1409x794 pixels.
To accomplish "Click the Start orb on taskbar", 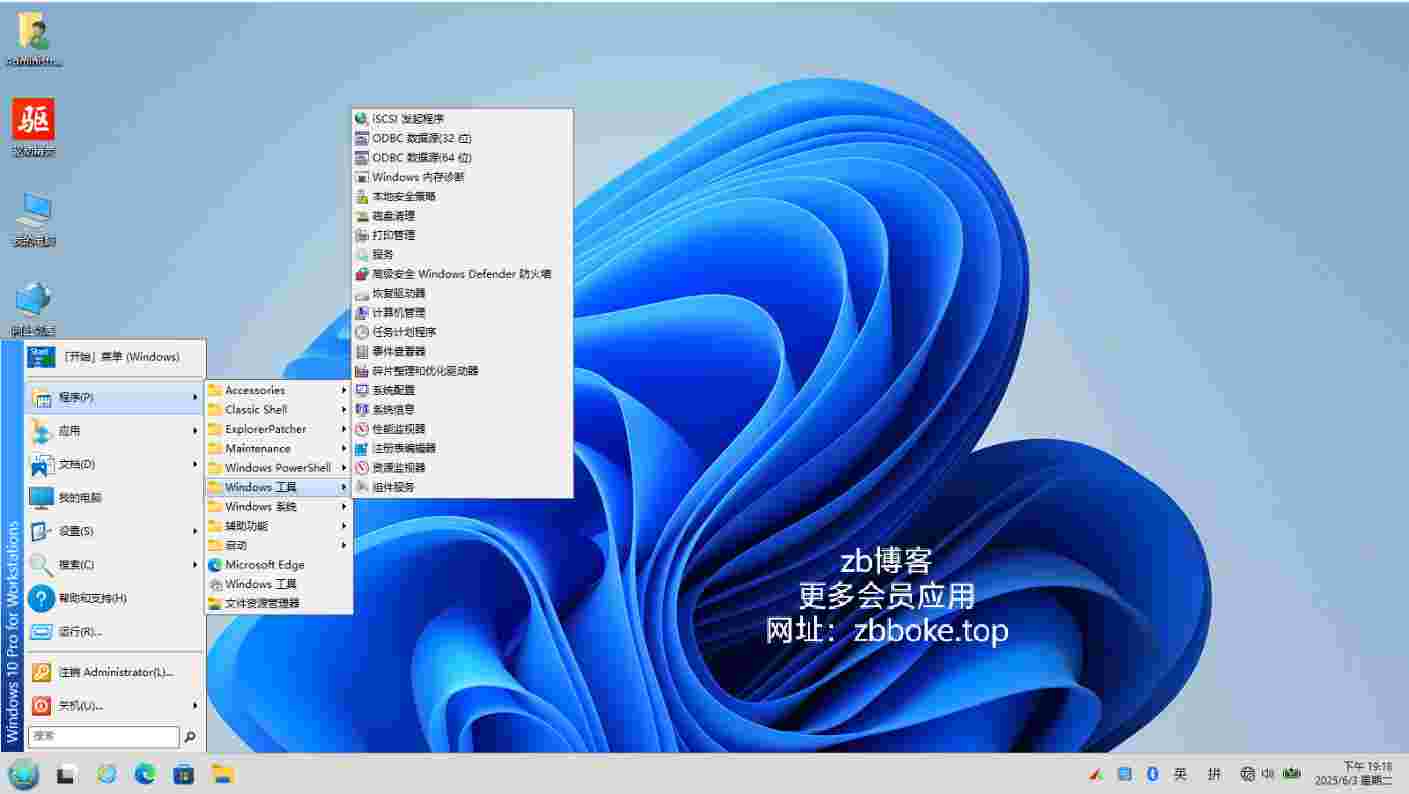I will (x=23, y=774).
